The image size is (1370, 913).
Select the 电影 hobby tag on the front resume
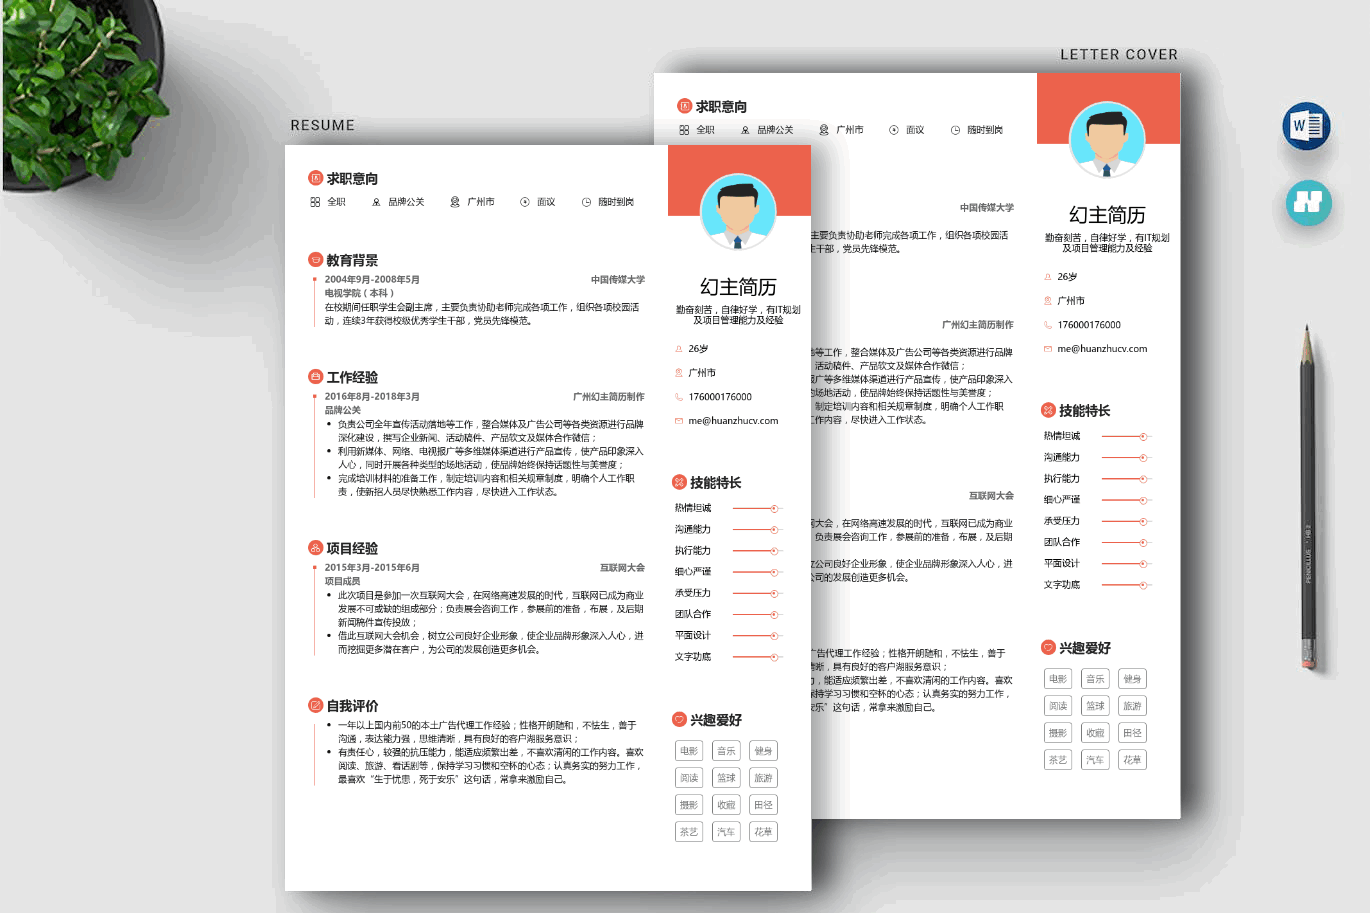click(689, 751)
